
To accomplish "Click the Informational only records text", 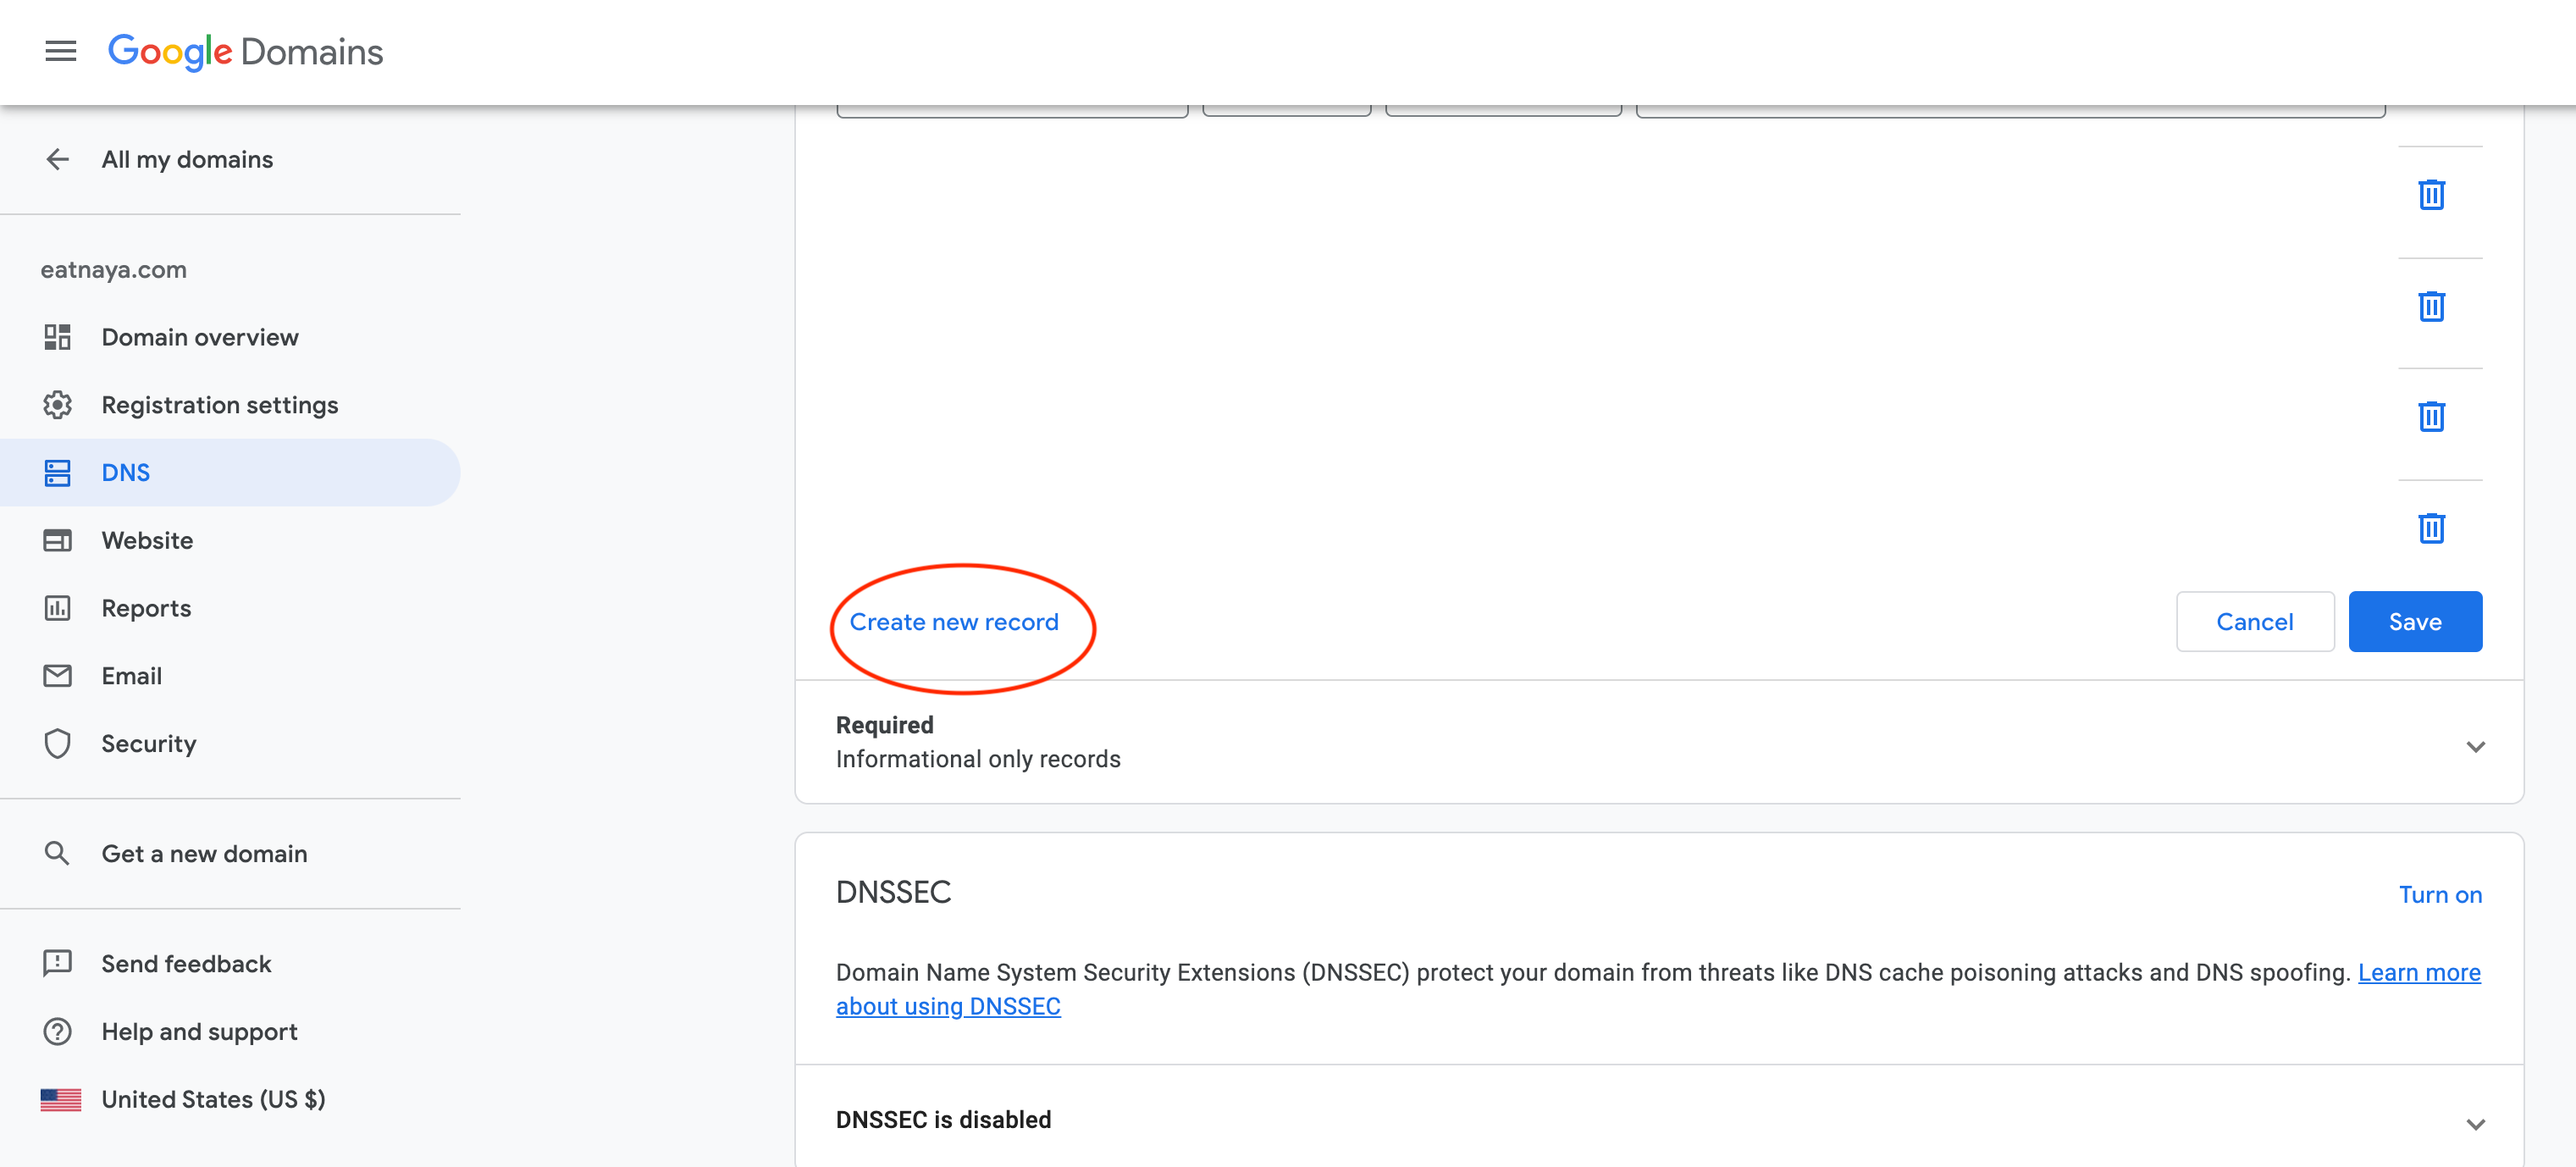I will [978, 759].
